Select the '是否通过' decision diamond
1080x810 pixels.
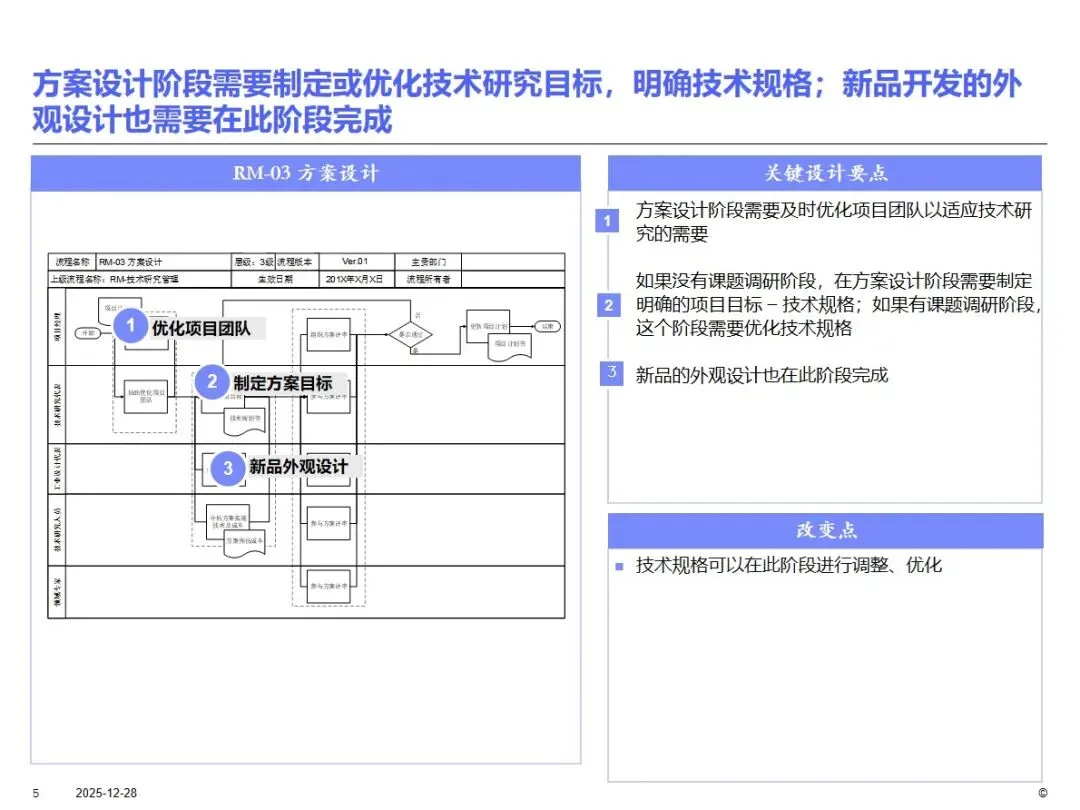pos(411,335)
